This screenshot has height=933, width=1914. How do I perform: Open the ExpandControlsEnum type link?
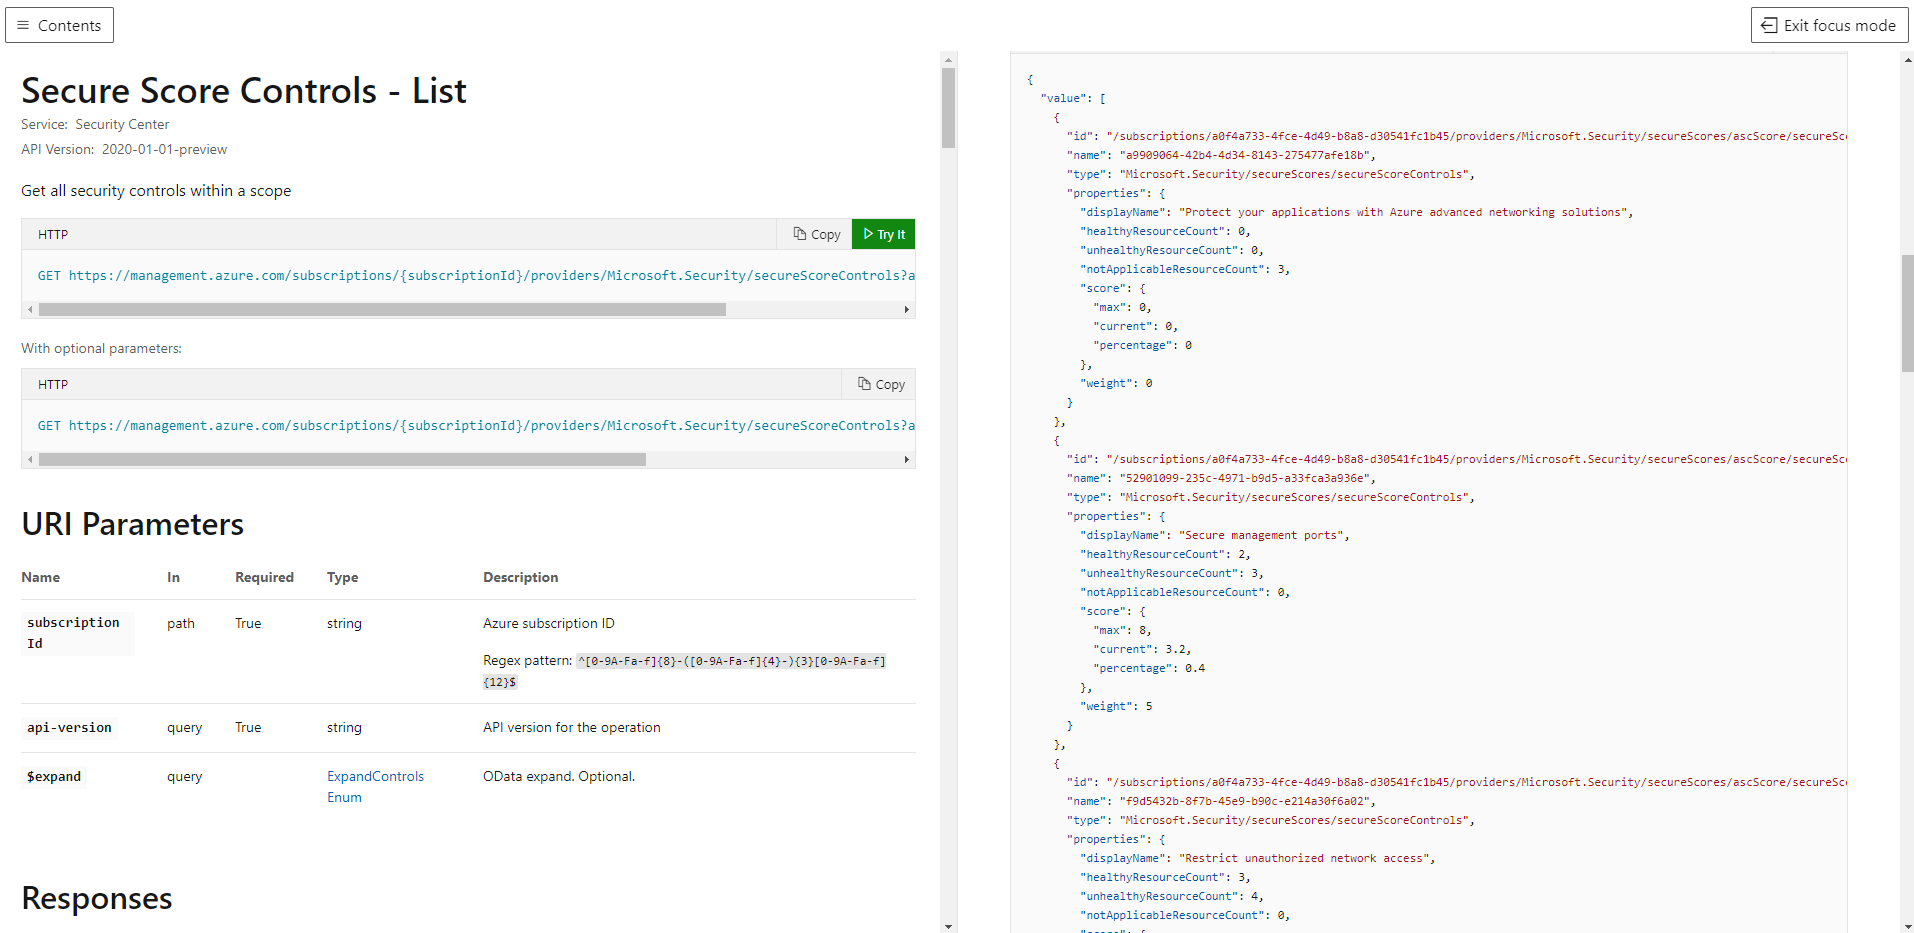coord(375,786)
